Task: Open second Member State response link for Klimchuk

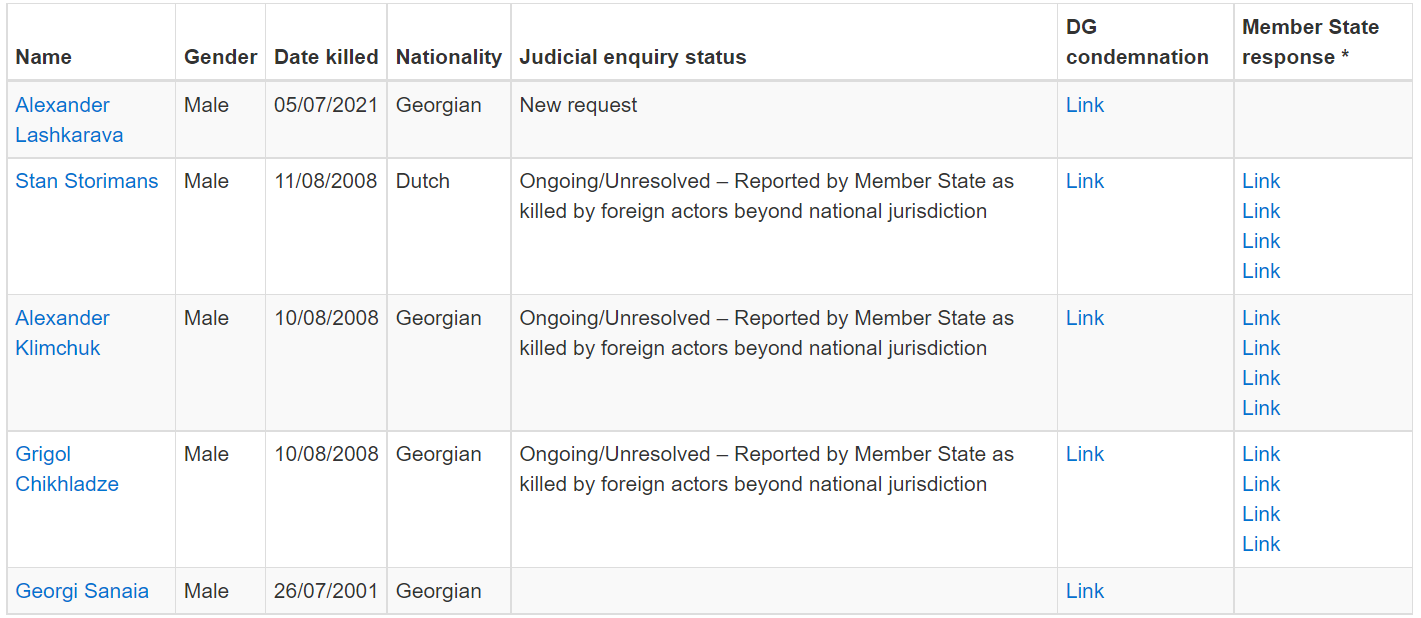Action: coord(1261,348)
